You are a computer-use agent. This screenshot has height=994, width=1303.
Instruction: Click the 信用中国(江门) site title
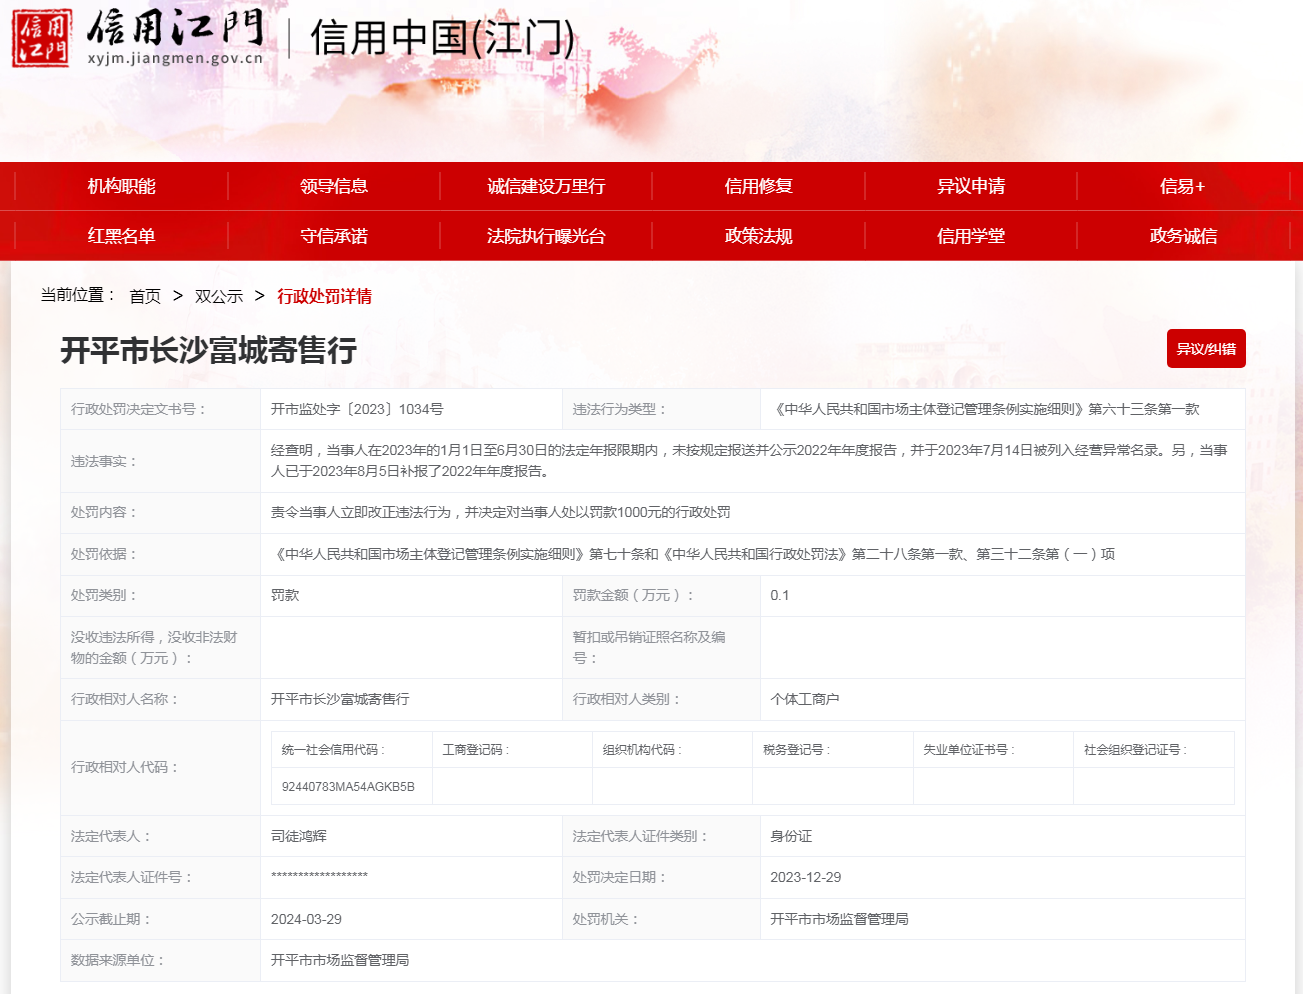442,38
